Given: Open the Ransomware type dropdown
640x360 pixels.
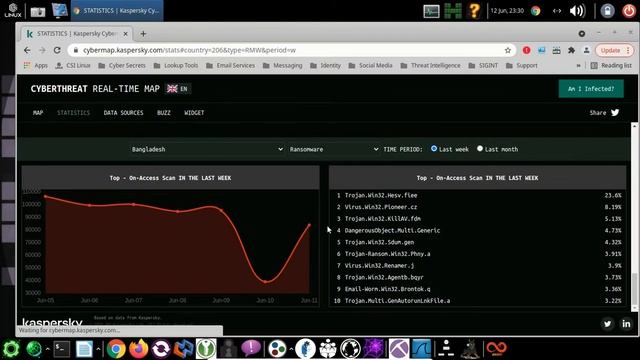Looking at the screenshot, I should point(333,149).
